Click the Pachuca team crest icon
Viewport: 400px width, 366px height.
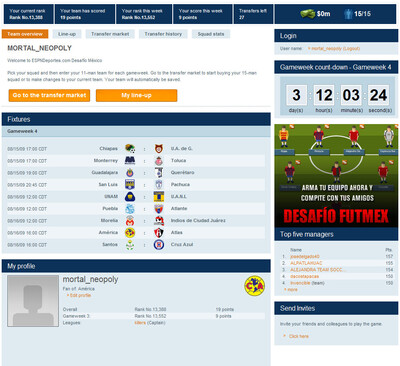coord(159,184)
